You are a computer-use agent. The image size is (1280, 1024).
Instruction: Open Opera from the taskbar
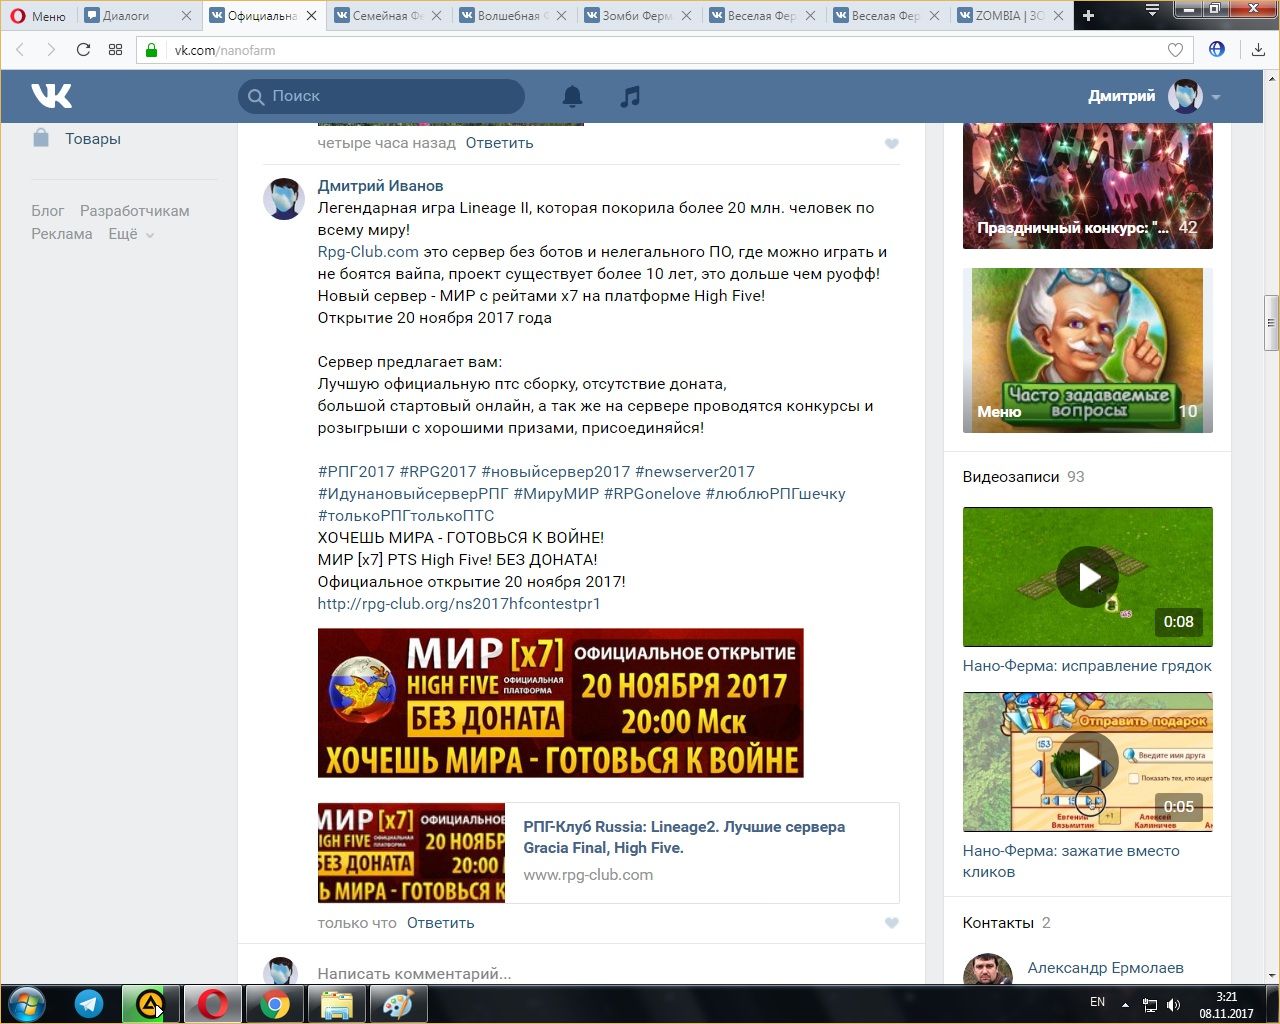coord(212,1004)
